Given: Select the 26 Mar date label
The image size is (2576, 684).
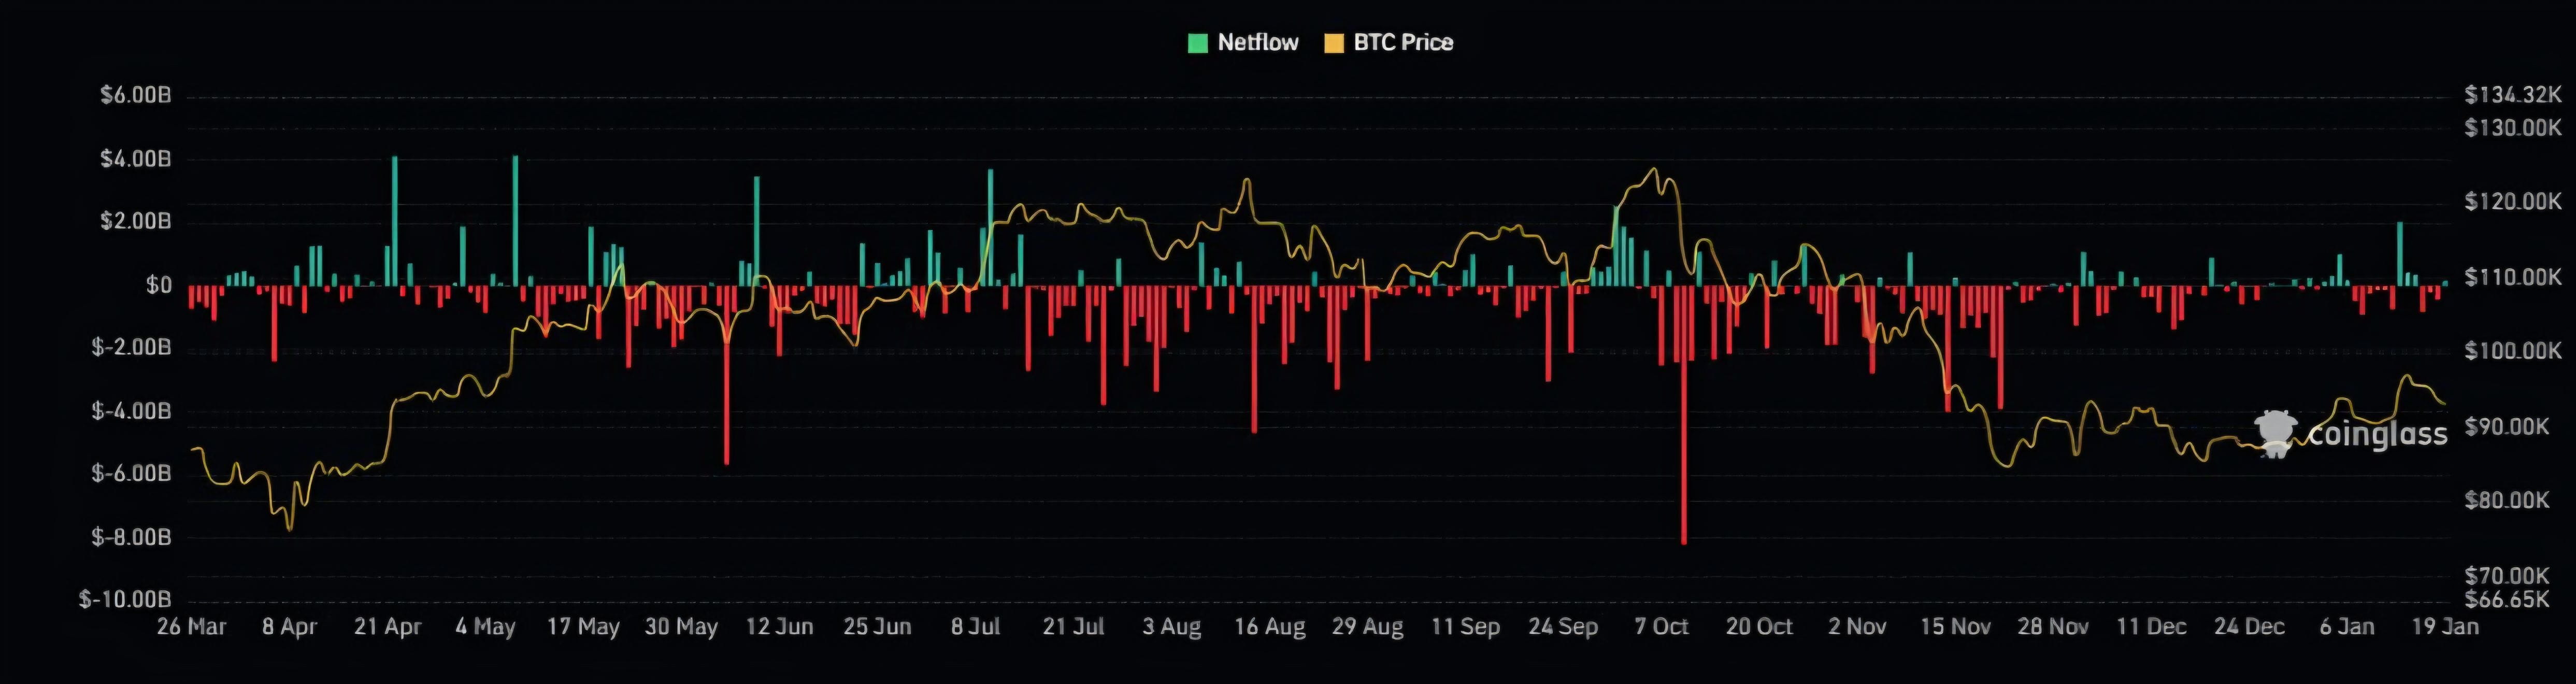Looking at the screenshot, I should coord(192,627).
